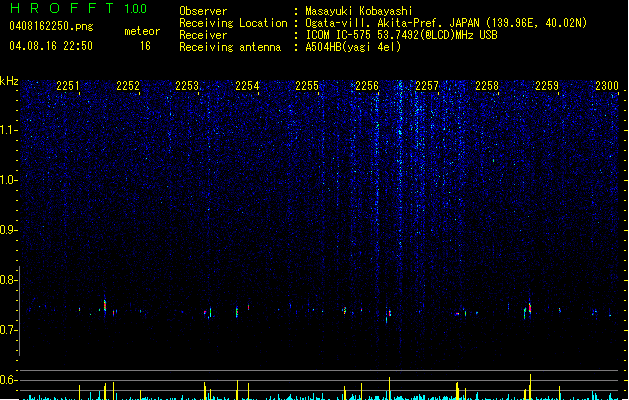
Task: Click the HROFFT 1.0.0 title text
Action: tap(79, 8)
